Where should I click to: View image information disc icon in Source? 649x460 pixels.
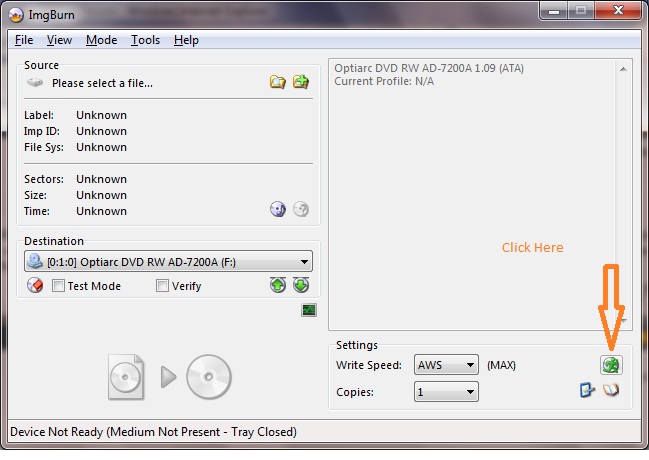[x=278, y=209]
